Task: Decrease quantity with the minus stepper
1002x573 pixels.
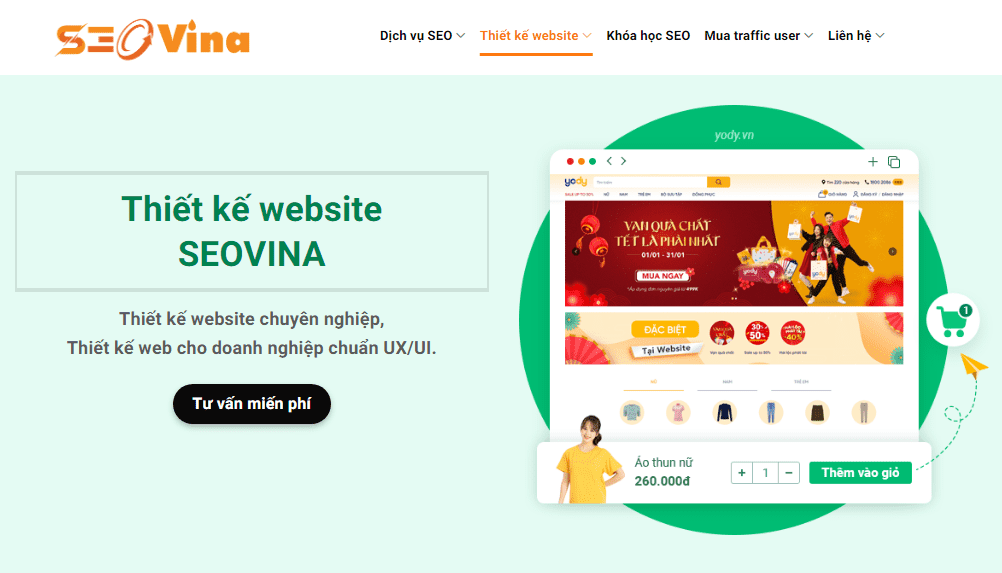Action: click(x=789, y=473)
